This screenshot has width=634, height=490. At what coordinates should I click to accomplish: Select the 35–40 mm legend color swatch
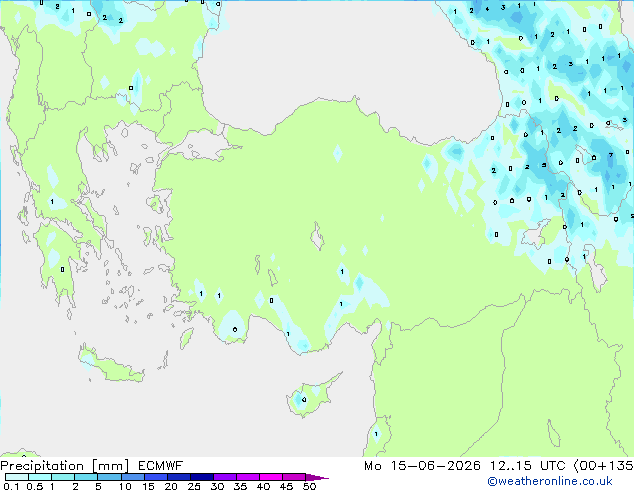click(247, 477)
